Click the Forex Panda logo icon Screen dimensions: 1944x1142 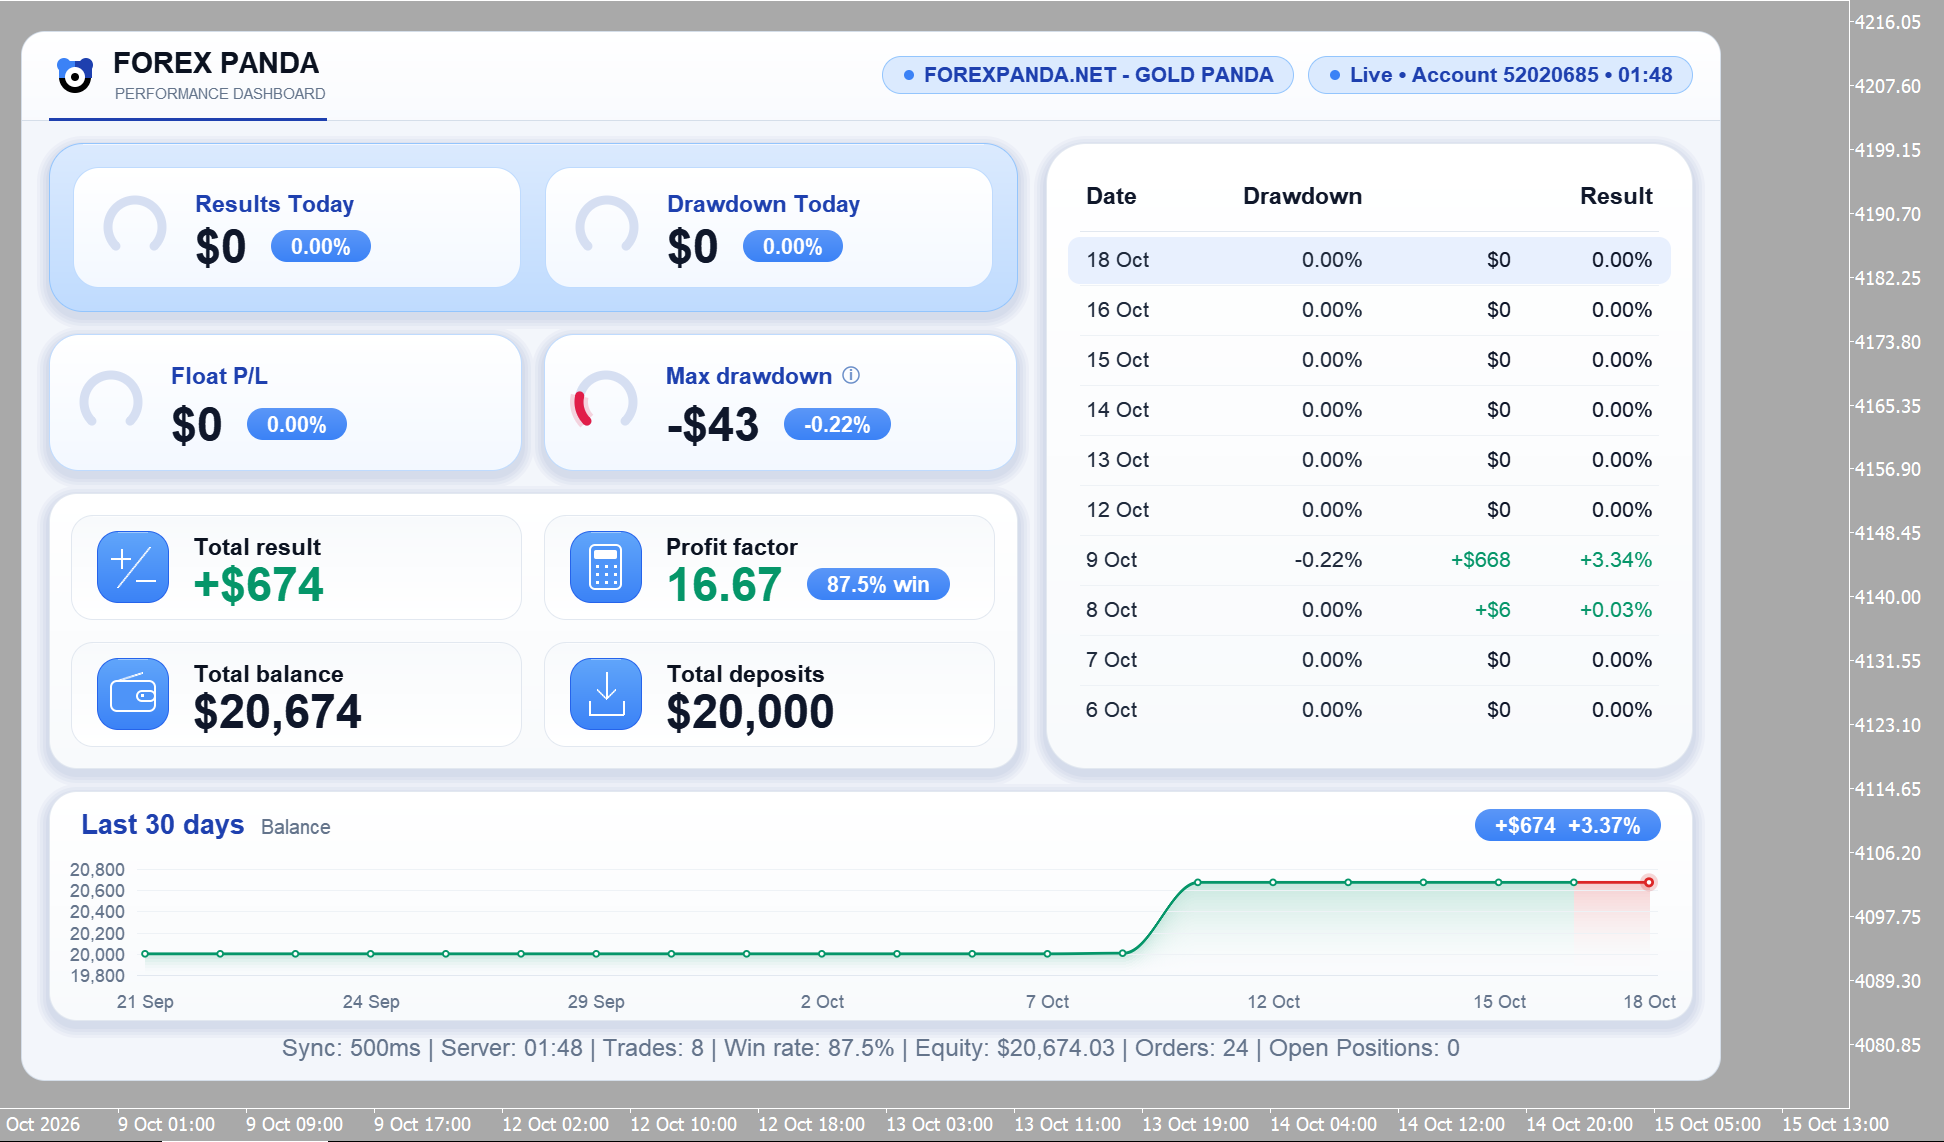click(75, 75)
